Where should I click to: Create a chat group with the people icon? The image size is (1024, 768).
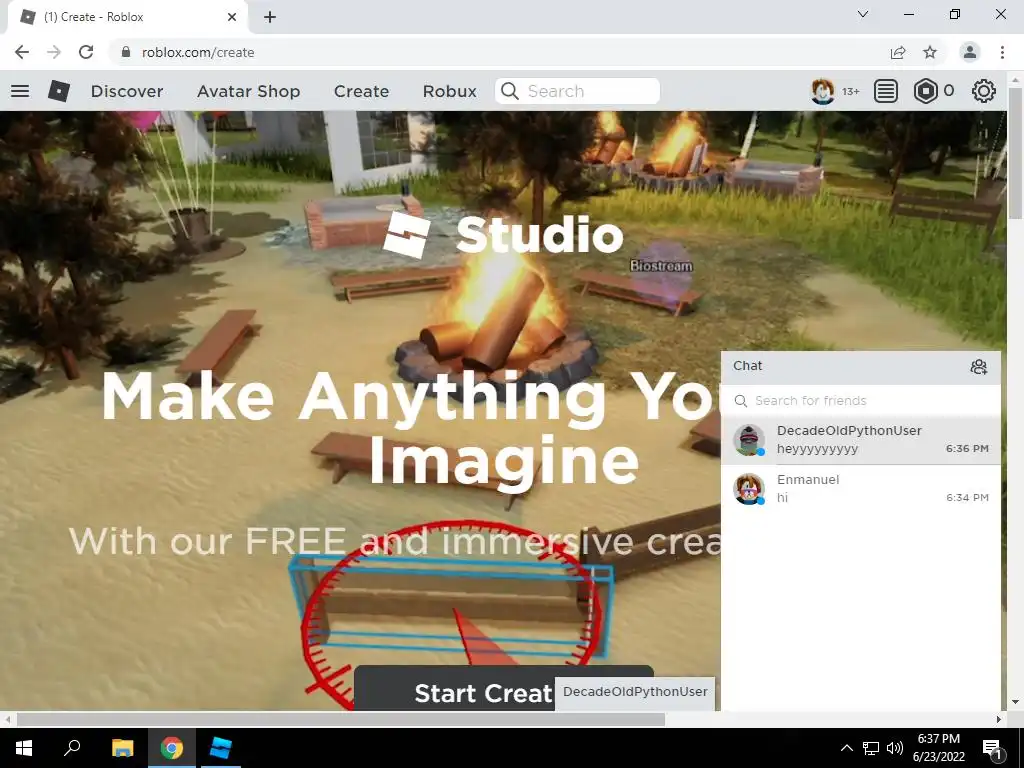978,366
